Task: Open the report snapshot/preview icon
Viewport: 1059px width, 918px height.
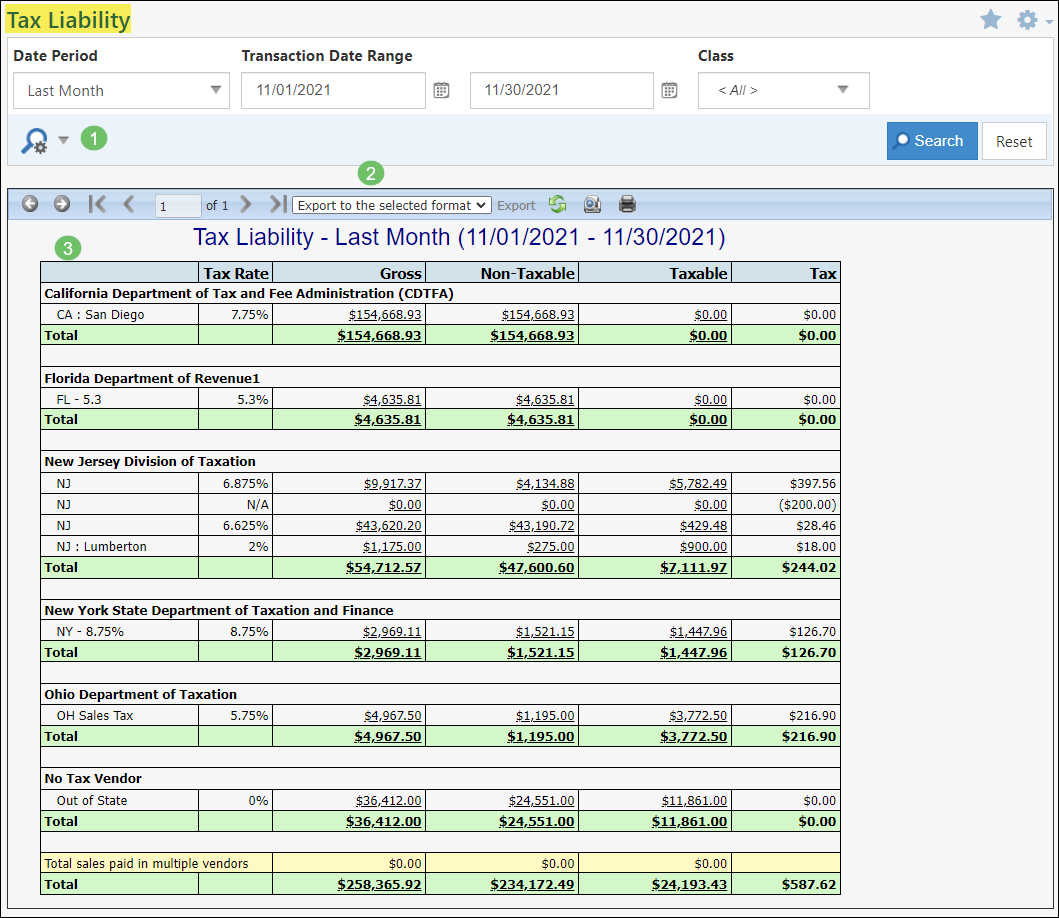Action: 592,204
